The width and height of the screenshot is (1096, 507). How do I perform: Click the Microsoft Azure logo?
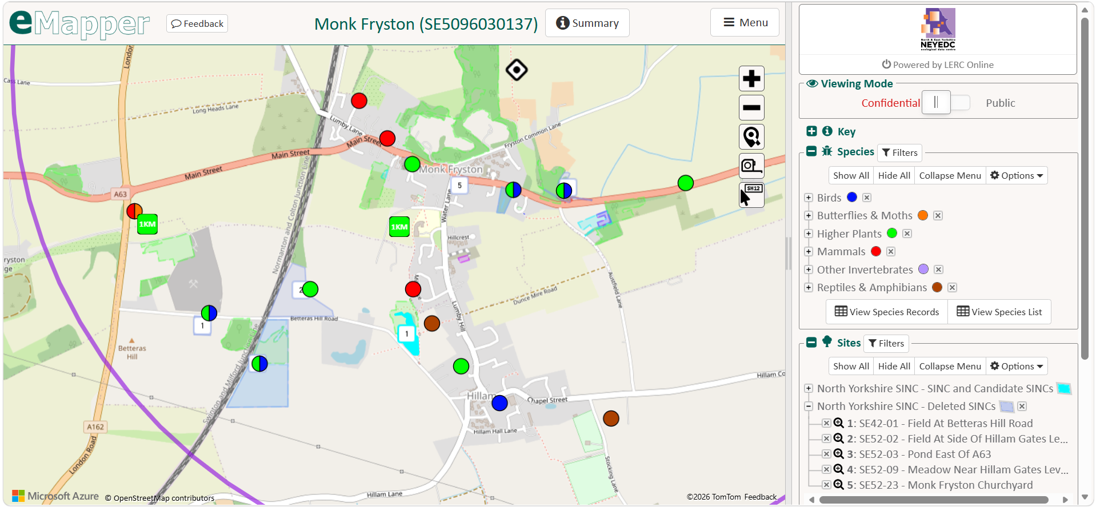tap(55, 497)
